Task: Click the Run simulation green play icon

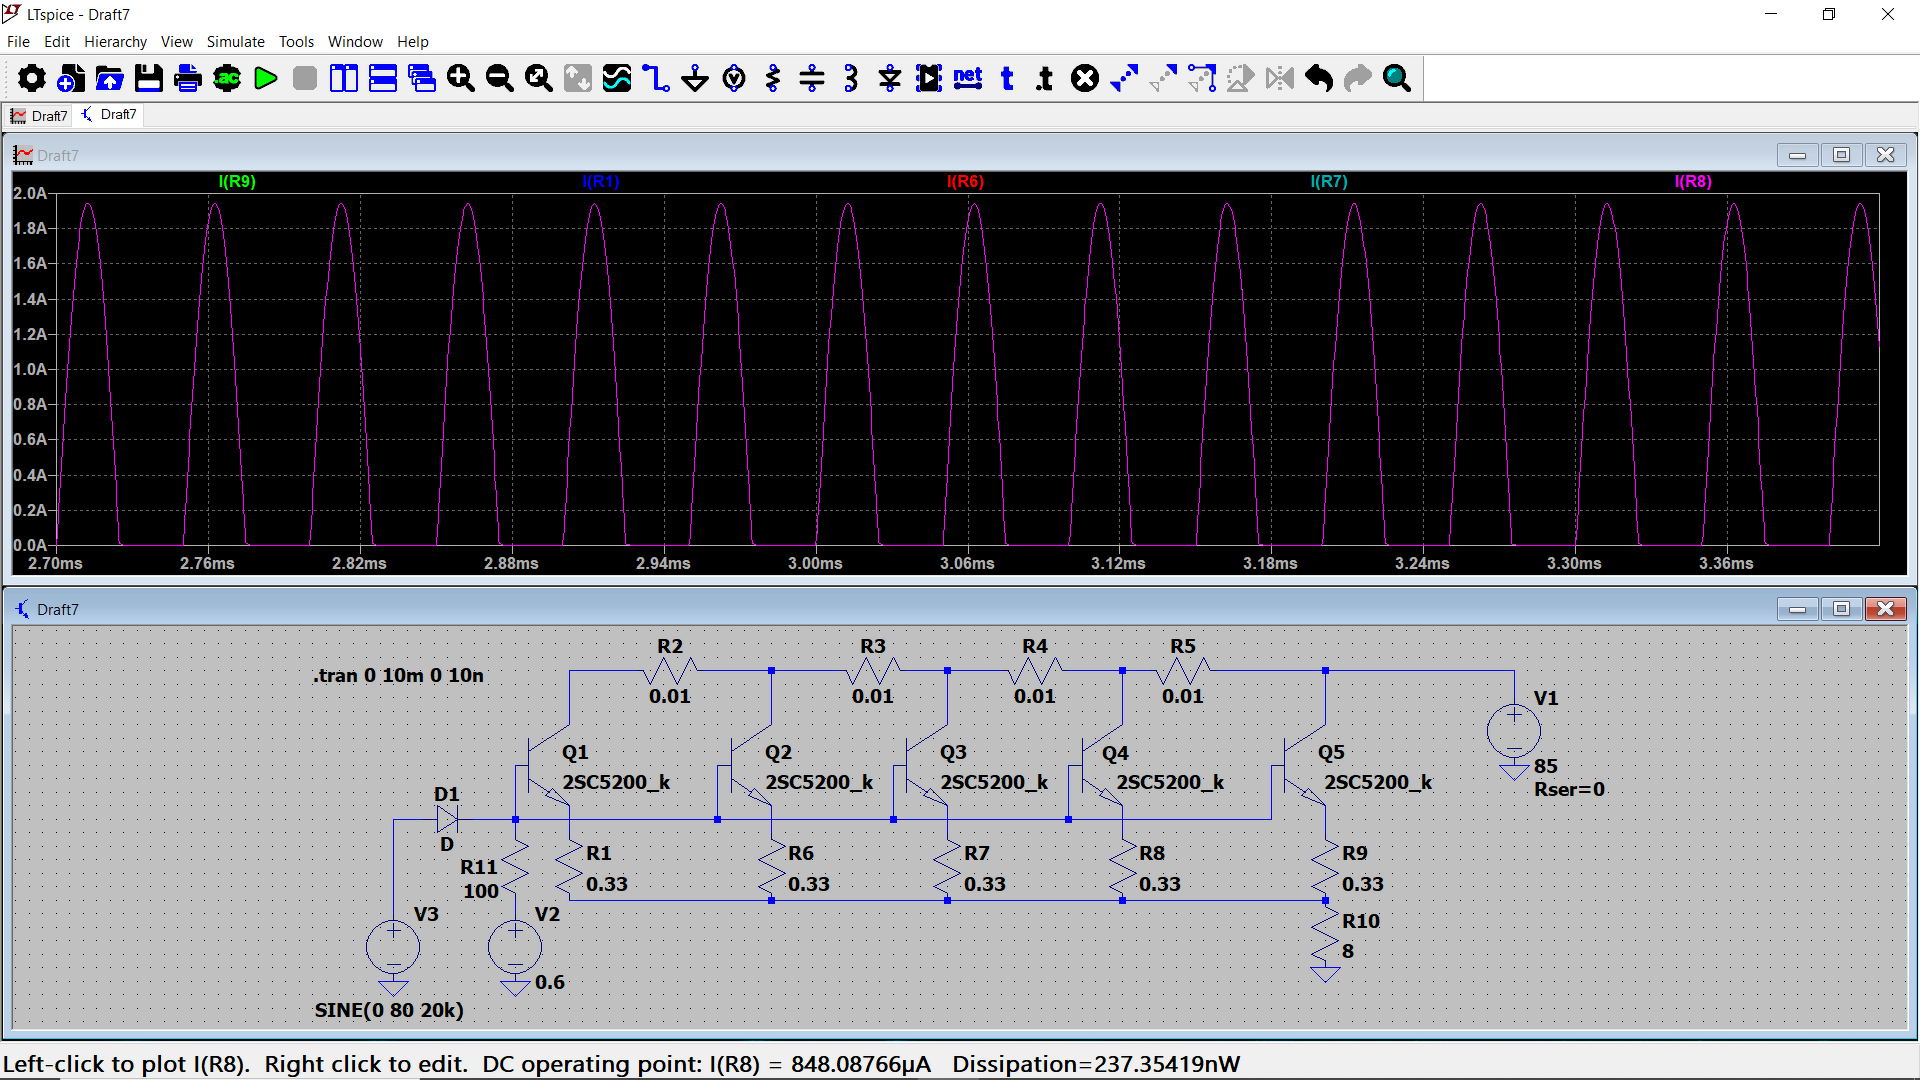Action: tap(266, 78)
